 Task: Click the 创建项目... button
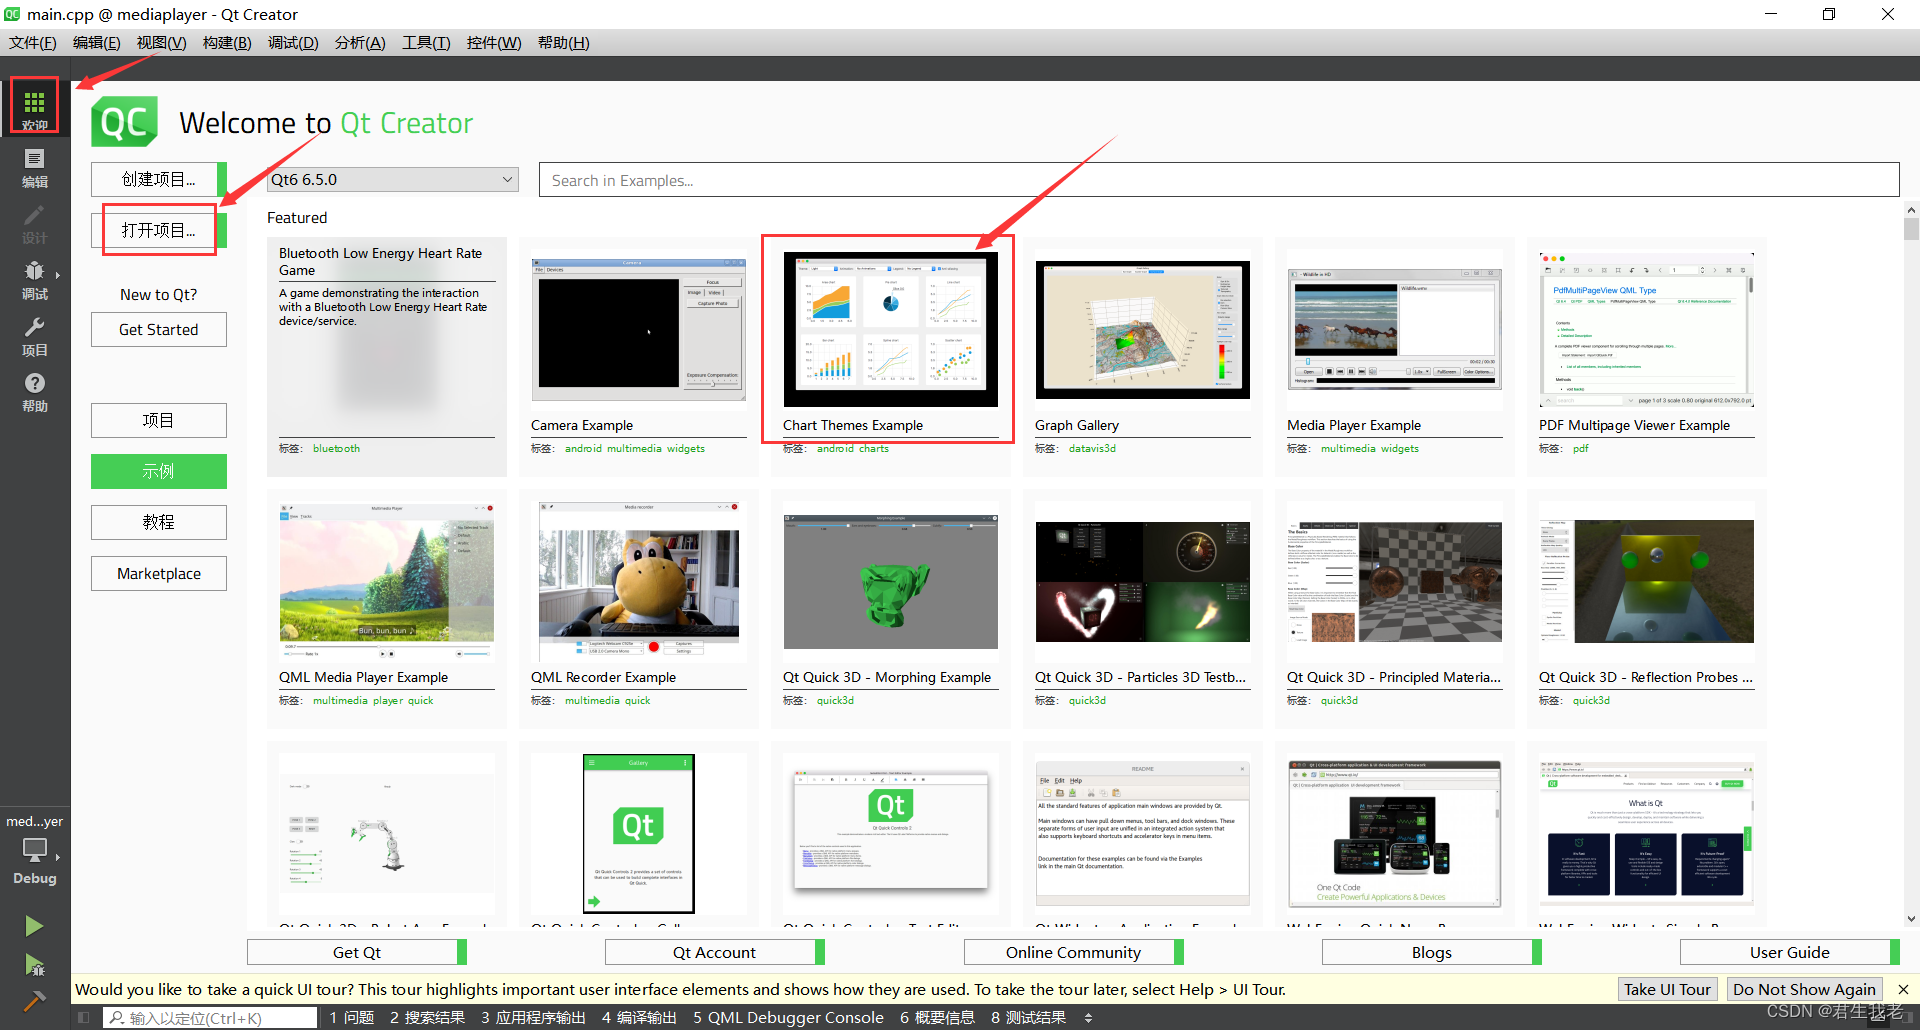click(x=159, y=179)
